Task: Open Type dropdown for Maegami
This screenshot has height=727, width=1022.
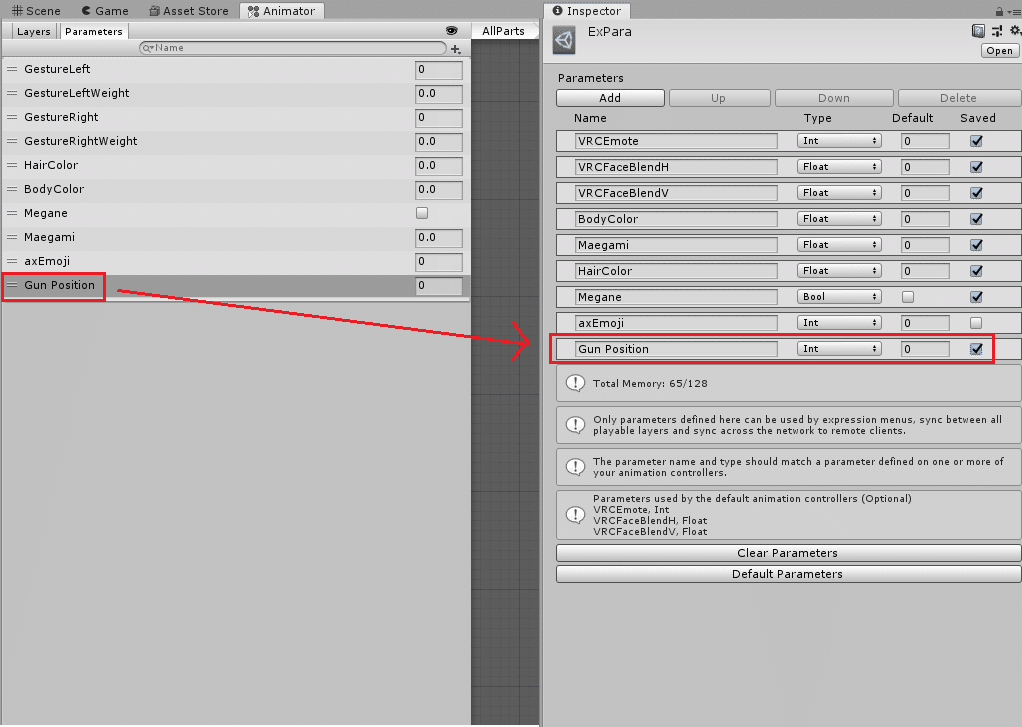Action: tap(839, 245)
